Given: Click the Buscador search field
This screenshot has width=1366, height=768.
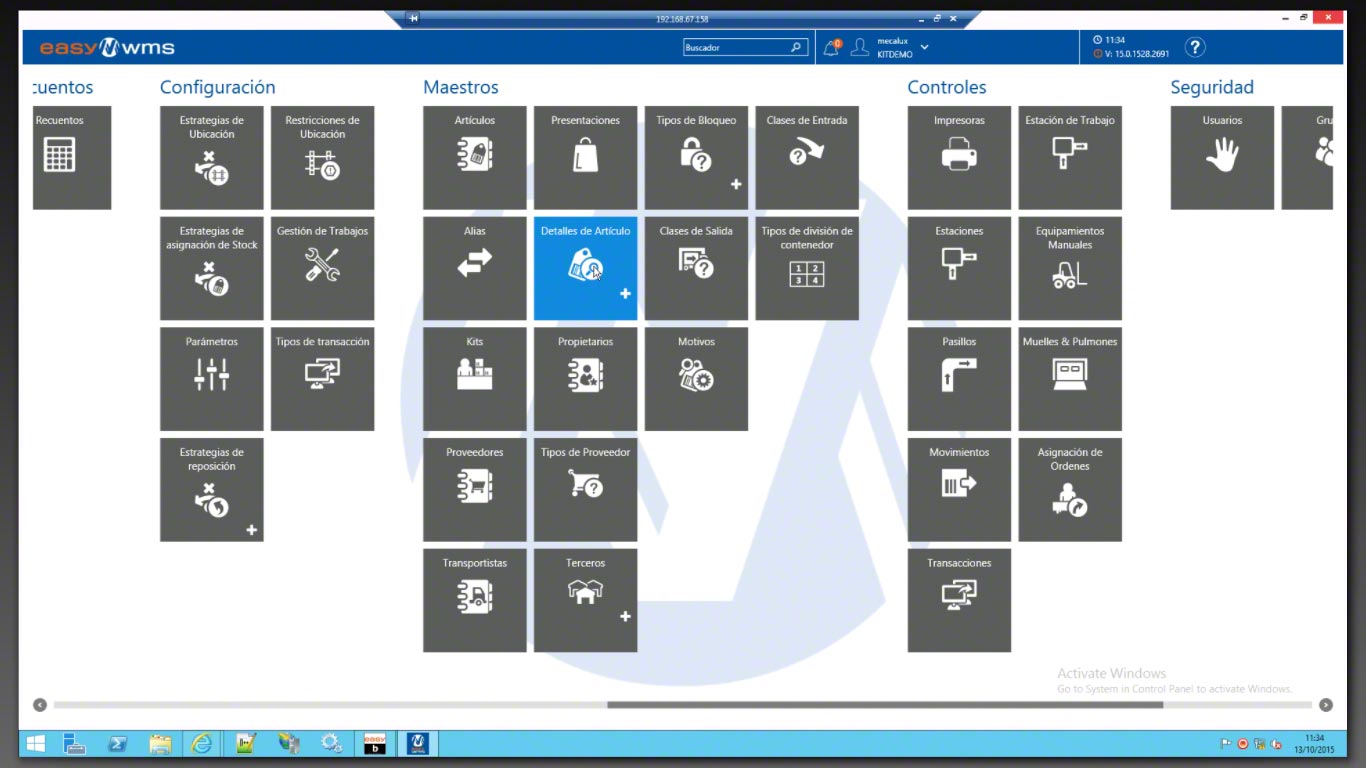Looking at the screenshot, I should (x=745, y=47).
